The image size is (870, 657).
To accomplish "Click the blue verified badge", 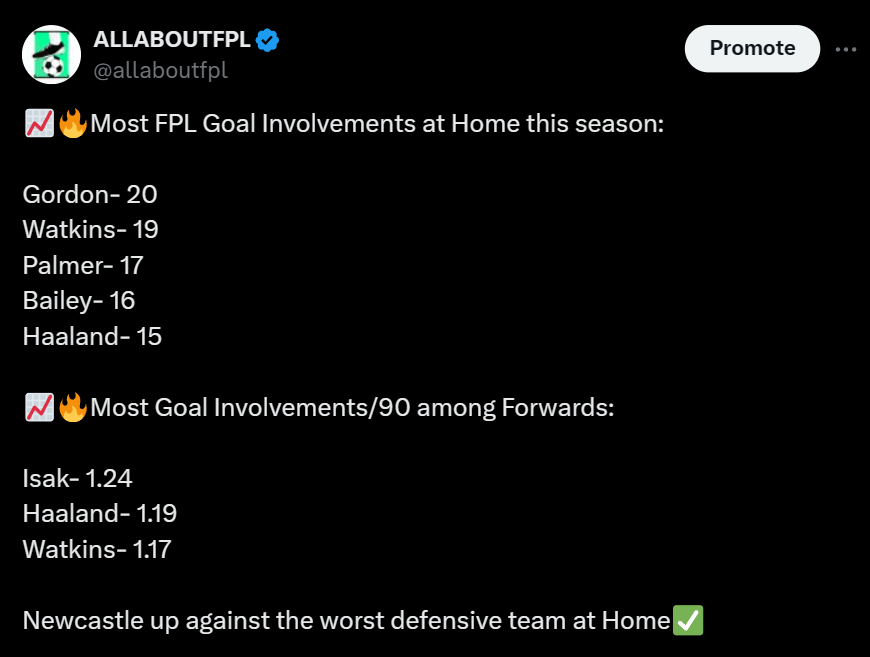I will [267, 41].
